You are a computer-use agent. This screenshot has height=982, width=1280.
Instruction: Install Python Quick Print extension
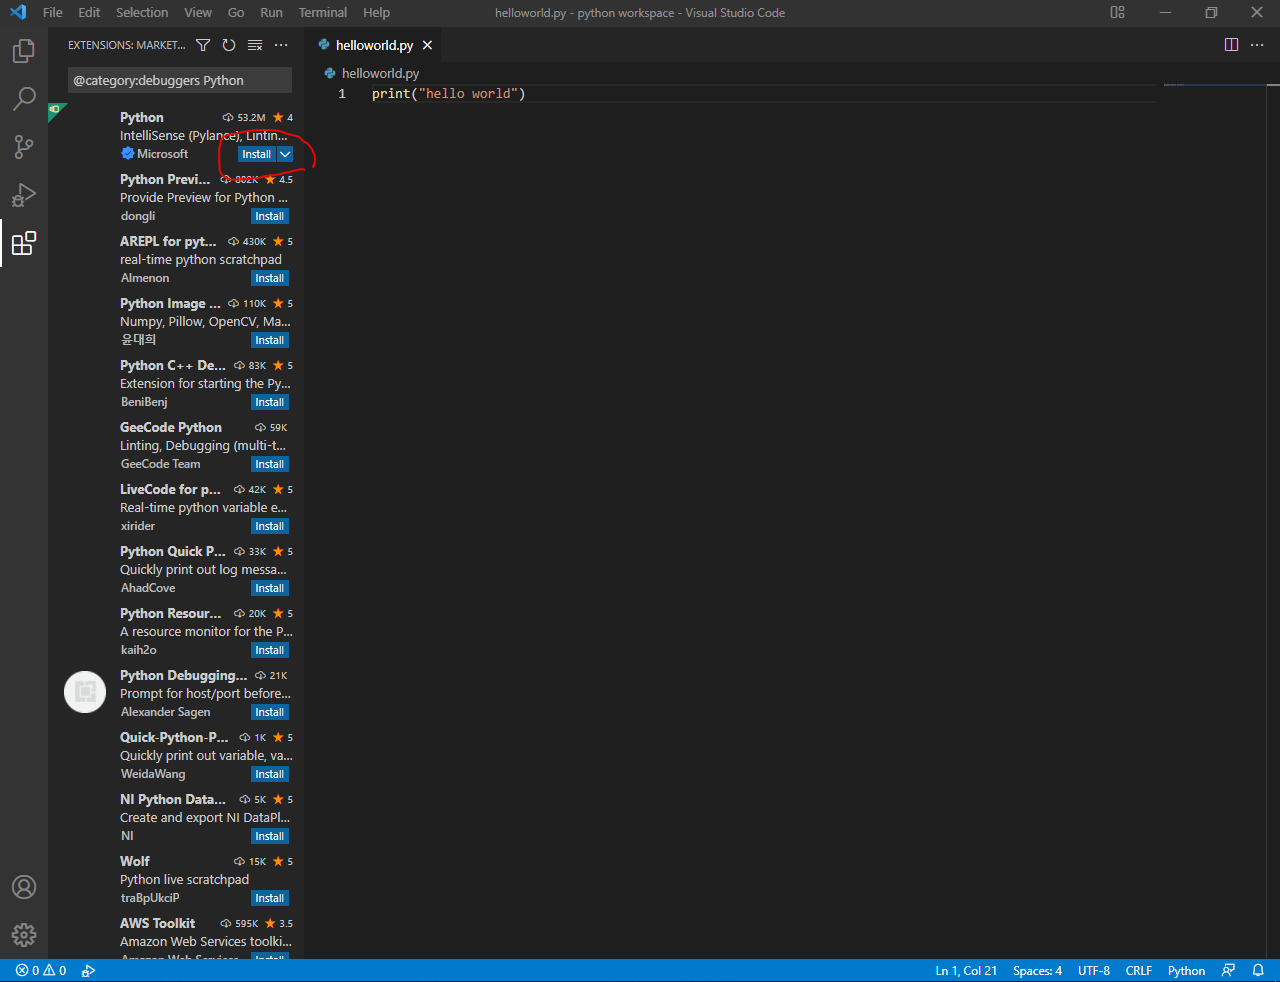click(x=270, y=588)
